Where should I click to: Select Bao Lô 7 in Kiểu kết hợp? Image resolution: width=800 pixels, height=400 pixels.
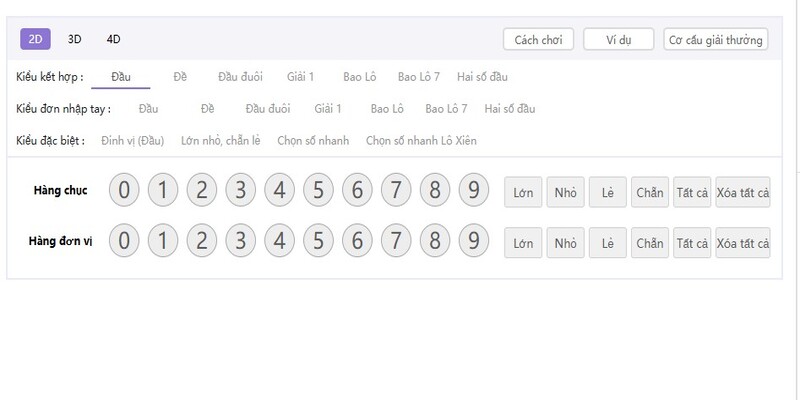tap(418, 76)
